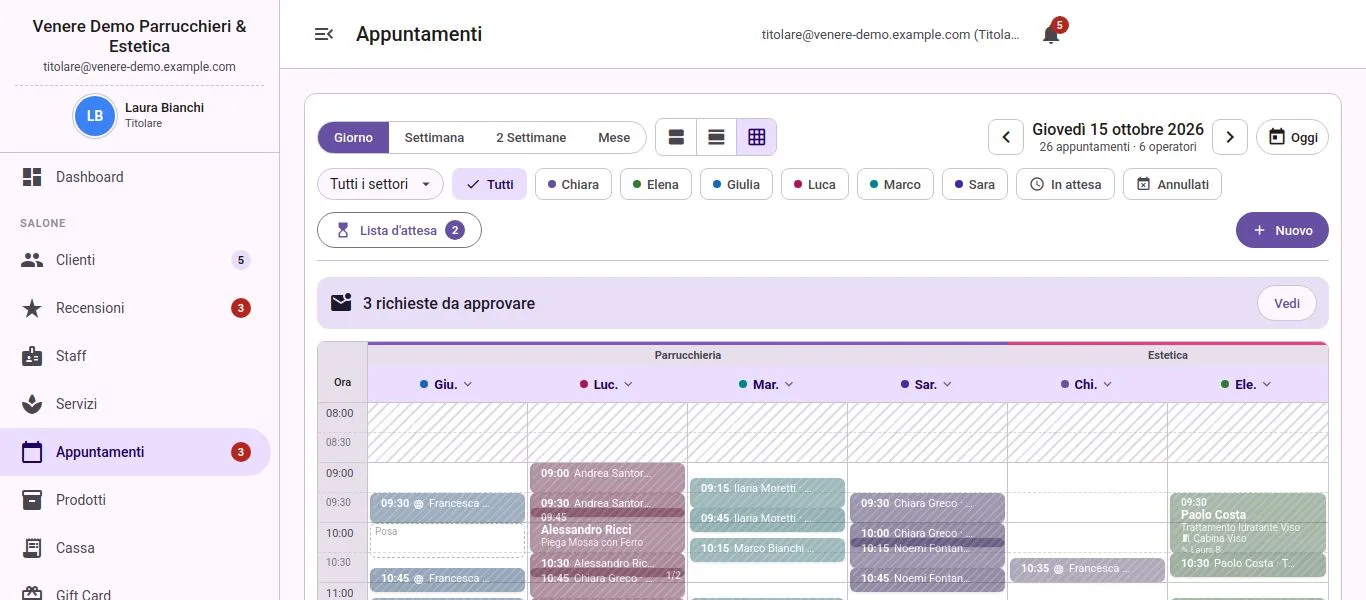Toggle the Chiara filter chip

click(x=573, y=184)
